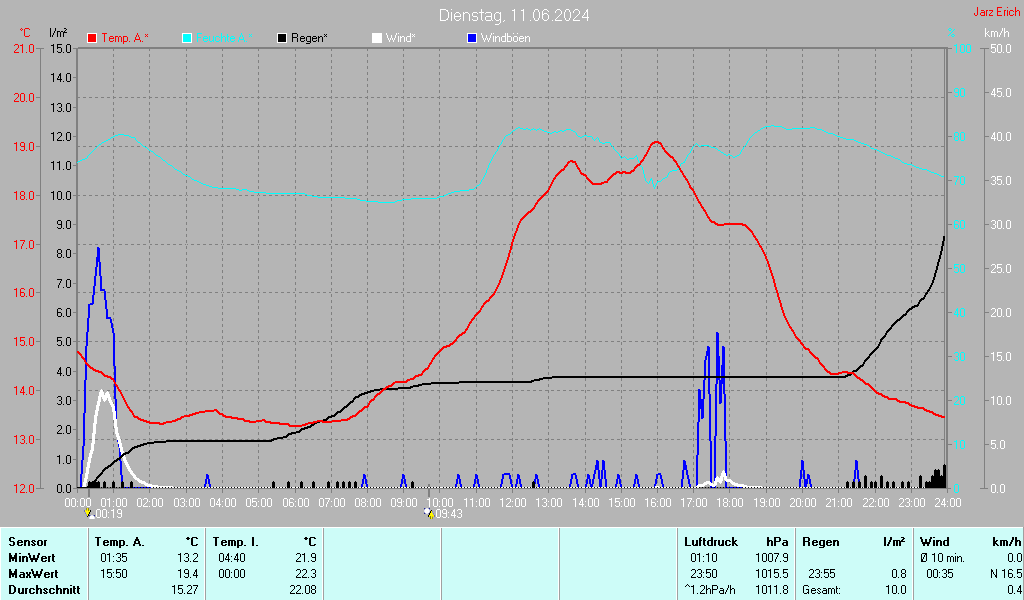1024x600 pixels.
Task: Click the Sensor header in the table
Action: [x=27, y=541]
